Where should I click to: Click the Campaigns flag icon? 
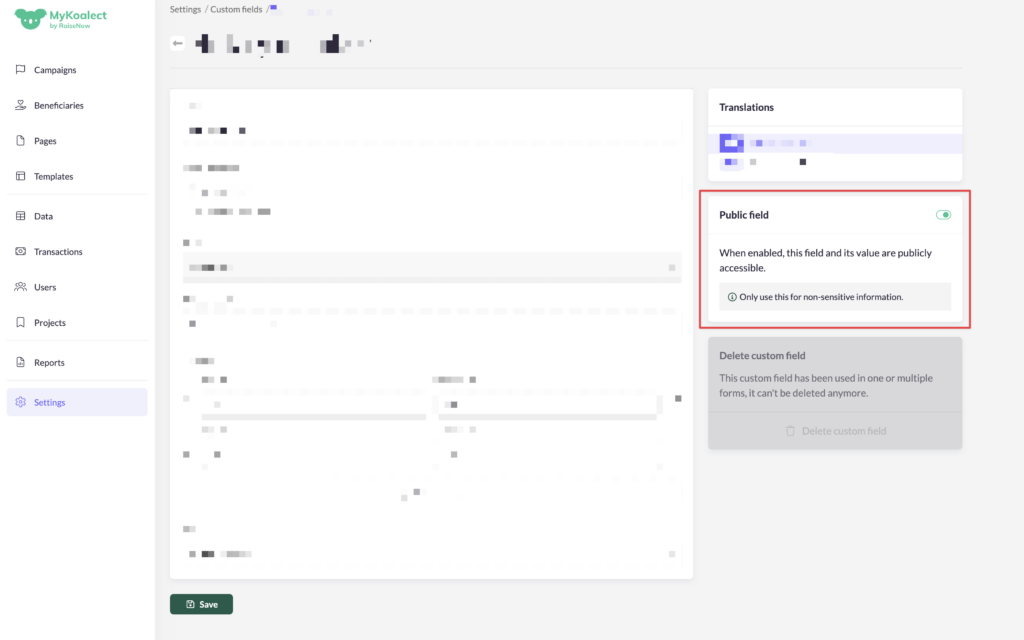(x=21, y=70)
